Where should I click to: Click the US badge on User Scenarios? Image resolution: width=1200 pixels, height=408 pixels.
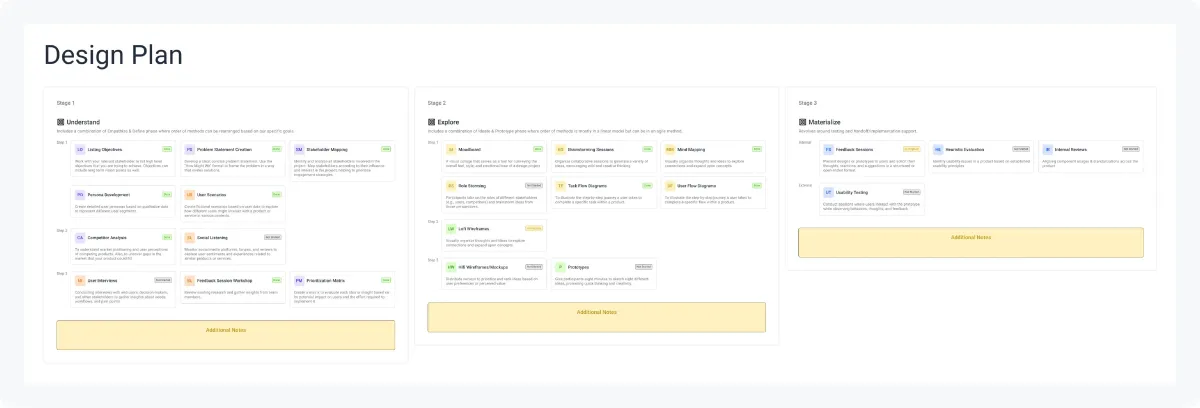[190, 195]
